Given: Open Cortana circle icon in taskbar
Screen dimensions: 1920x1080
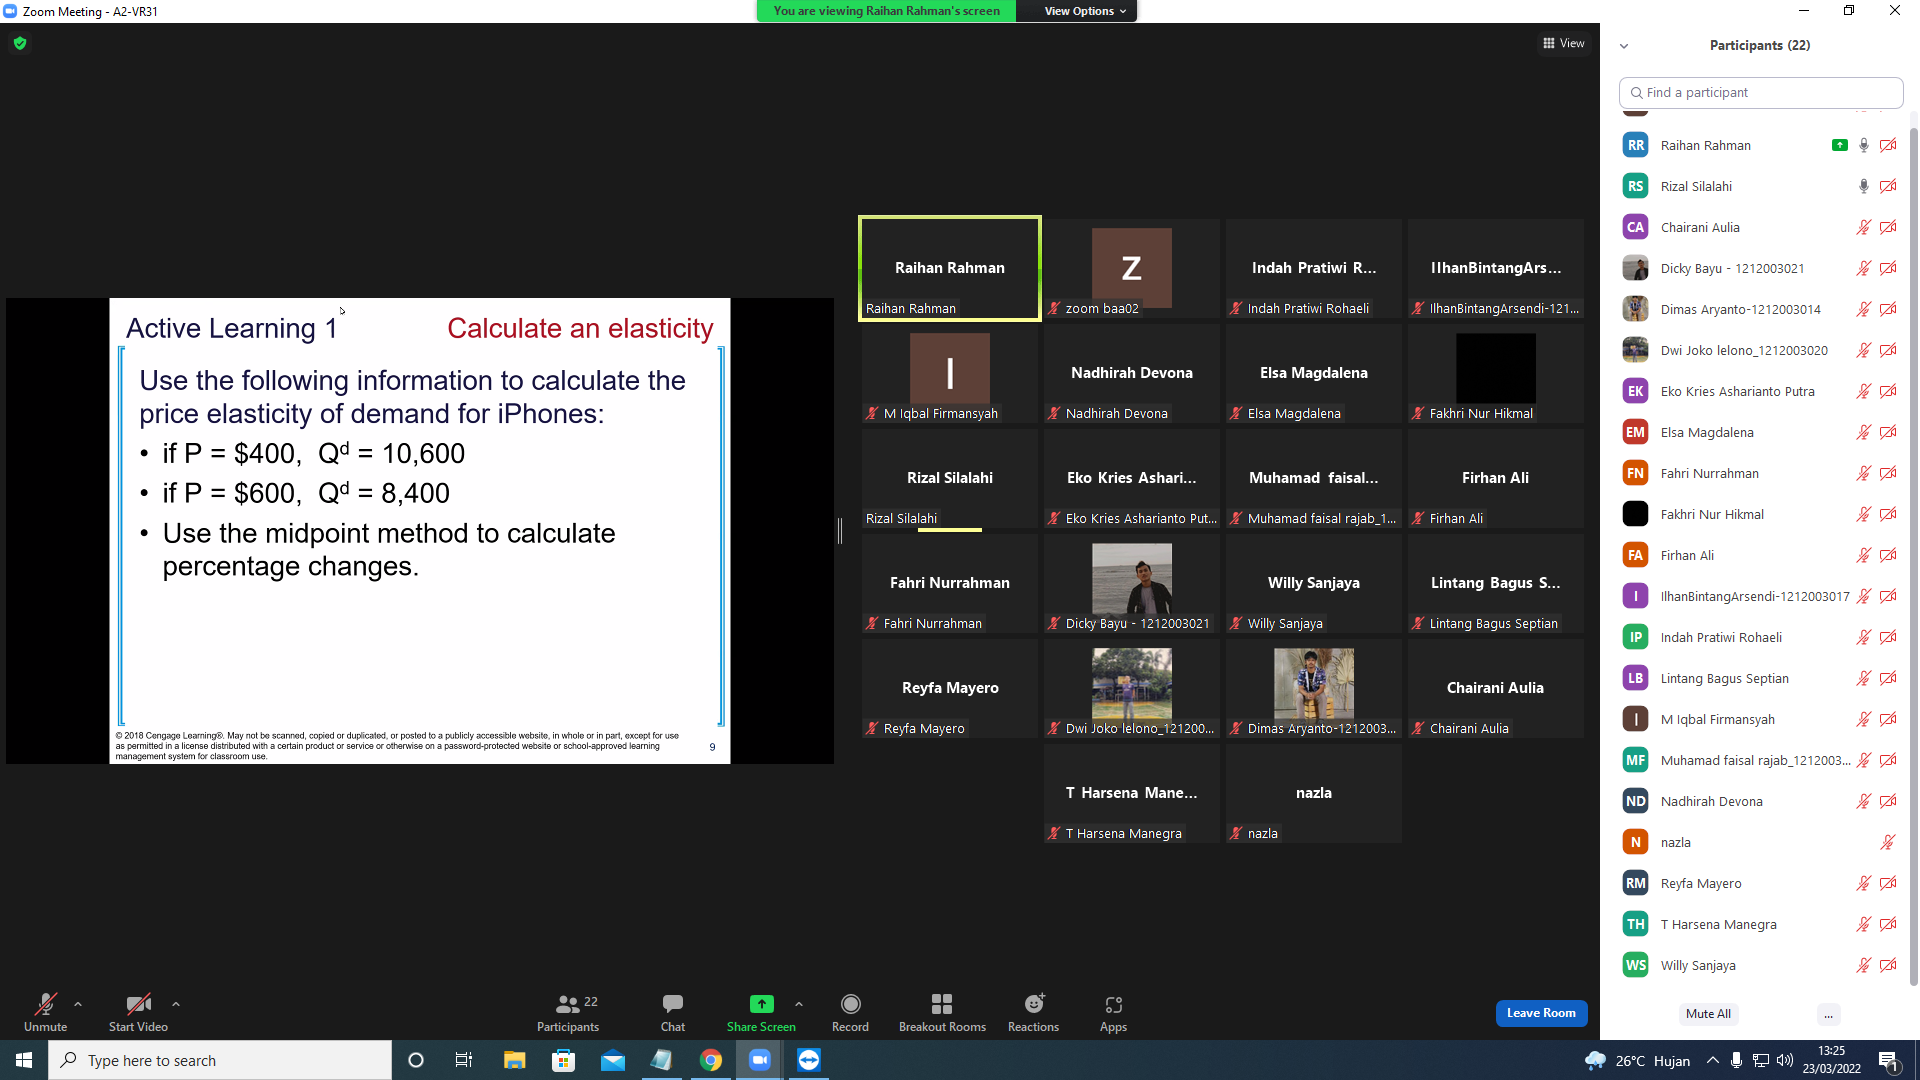Looking at the screenshot, I should pyautogui.click(x=416, y=1060).
